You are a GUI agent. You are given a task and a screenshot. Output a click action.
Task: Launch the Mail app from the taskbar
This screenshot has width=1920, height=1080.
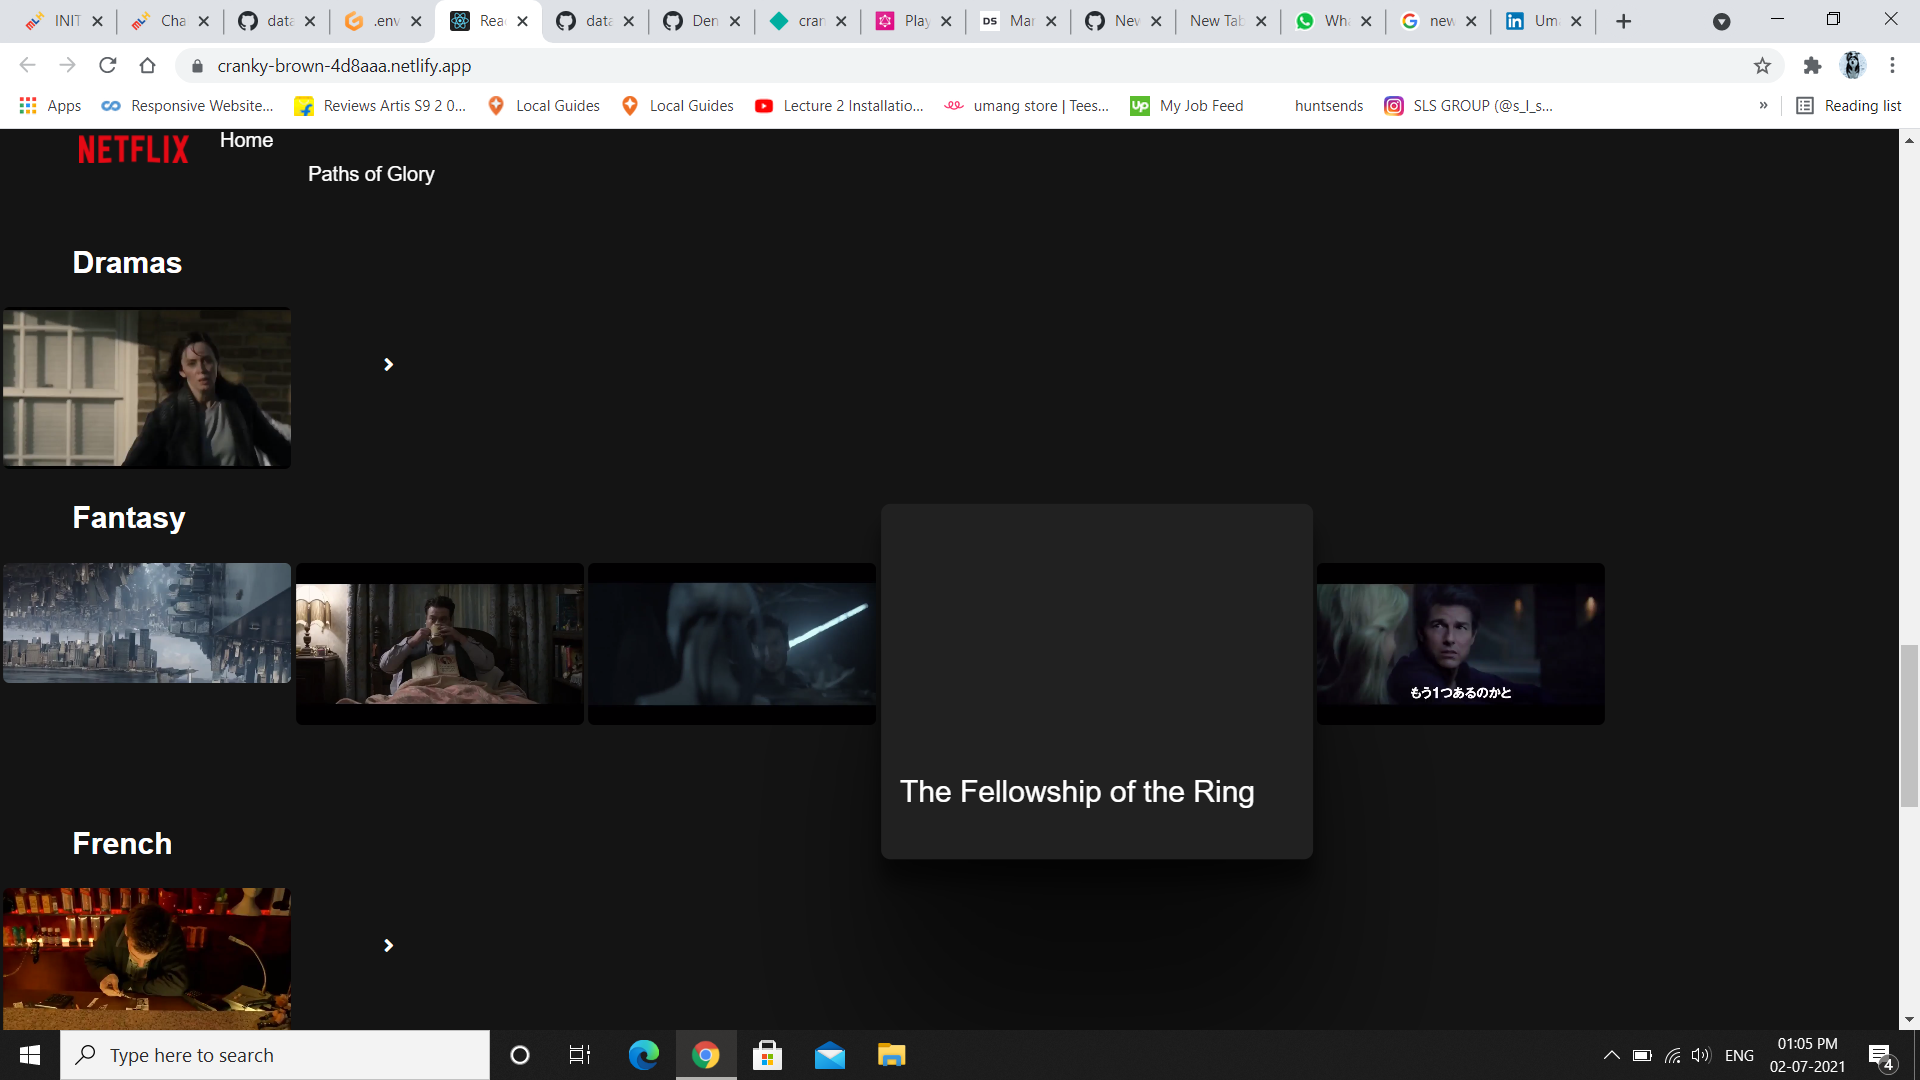coord(829,1054)
